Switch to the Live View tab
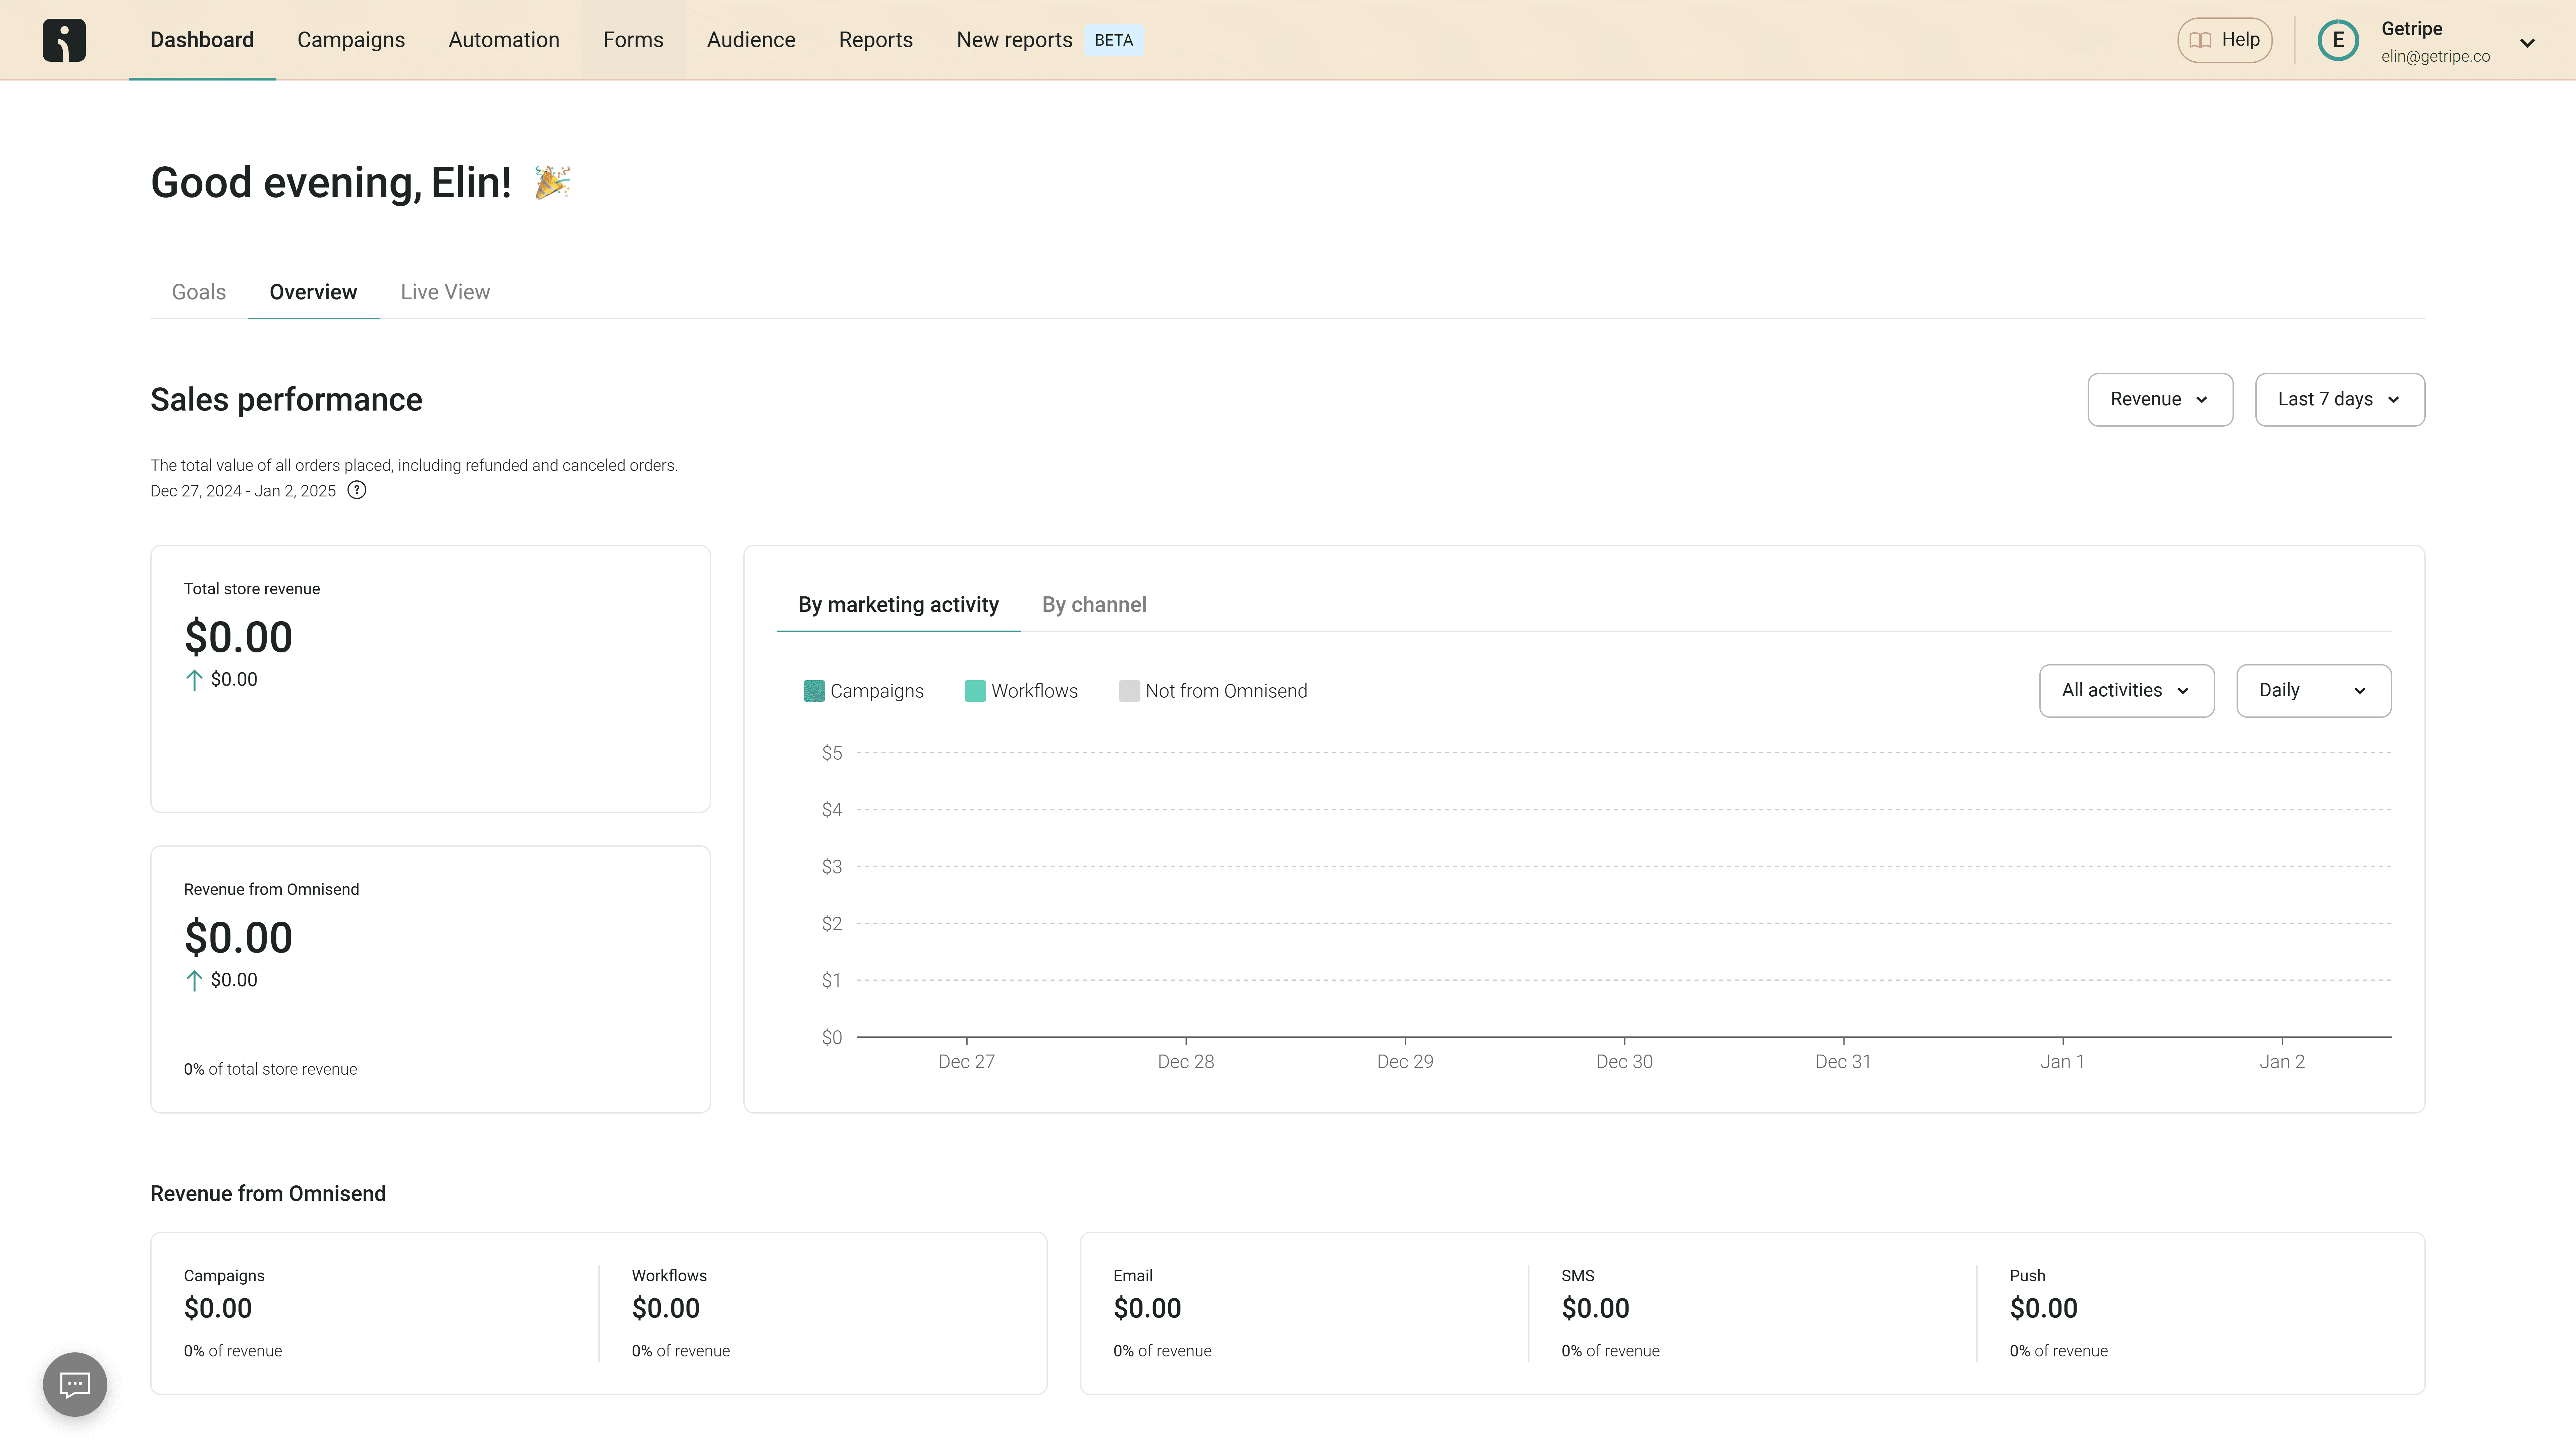Image resolution: width=2576 pixels, height=1449 pixels. (445, 292)
